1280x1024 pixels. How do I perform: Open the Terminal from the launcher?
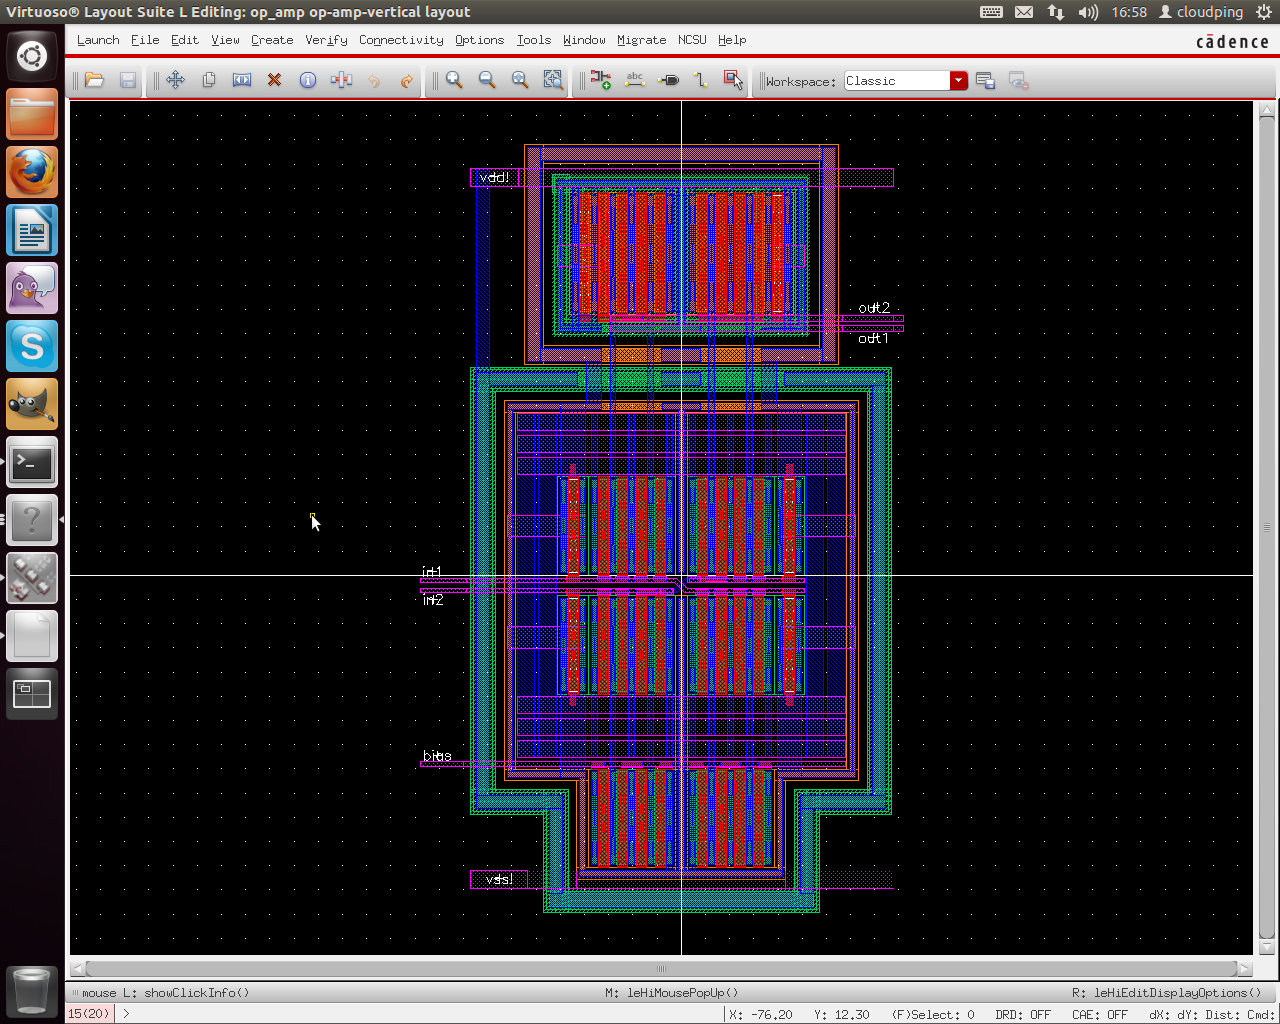tap(32, 462)
